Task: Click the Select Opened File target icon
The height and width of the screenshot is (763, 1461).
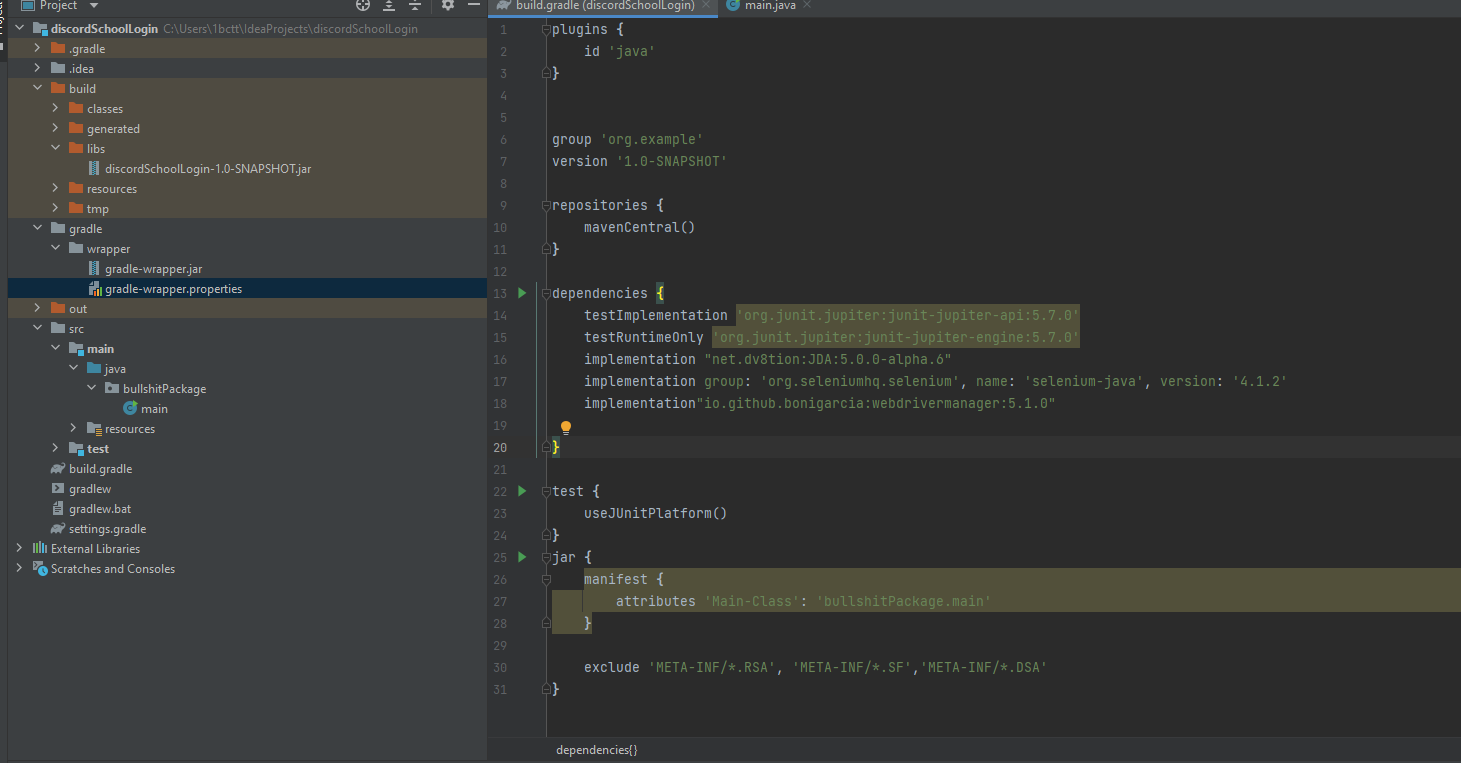Action: tap(363, 5)
